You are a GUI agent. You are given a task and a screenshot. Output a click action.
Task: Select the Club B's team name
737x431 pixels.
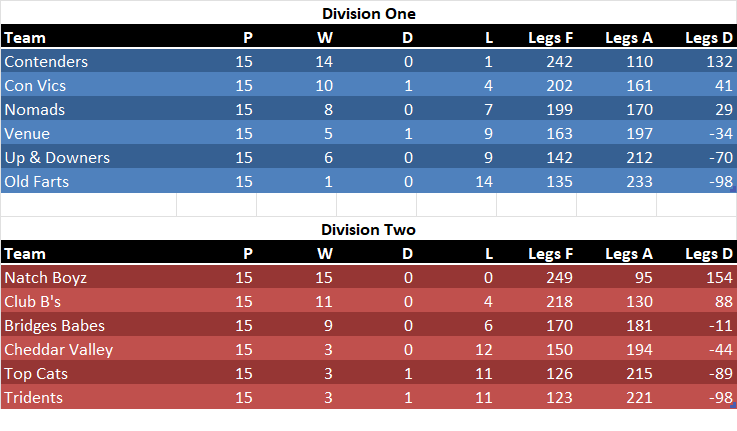(x=34, y=301)
